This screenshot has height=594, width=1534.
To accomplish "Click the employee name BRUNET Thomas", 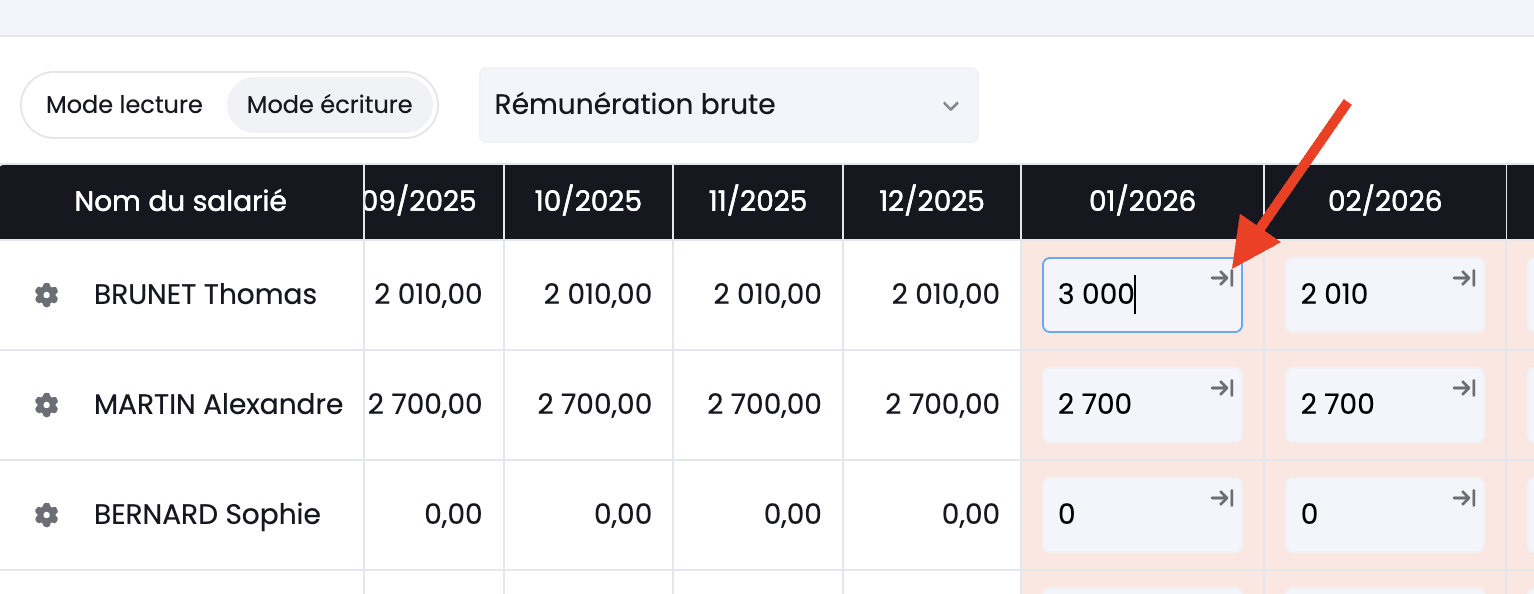I will (x=205, y=295).
